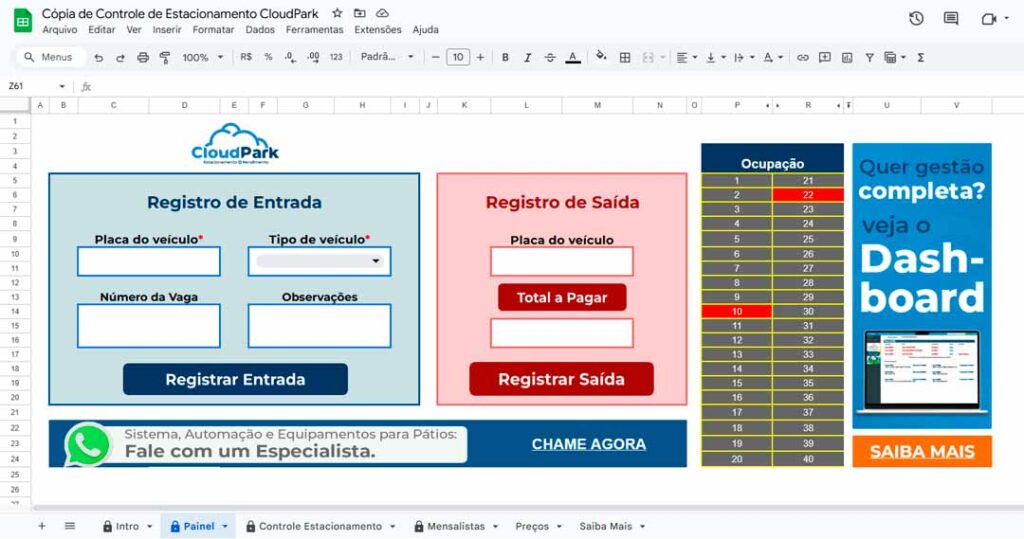1024x539 pixels.
Task: Redo the last action
Action: [120, 57]
